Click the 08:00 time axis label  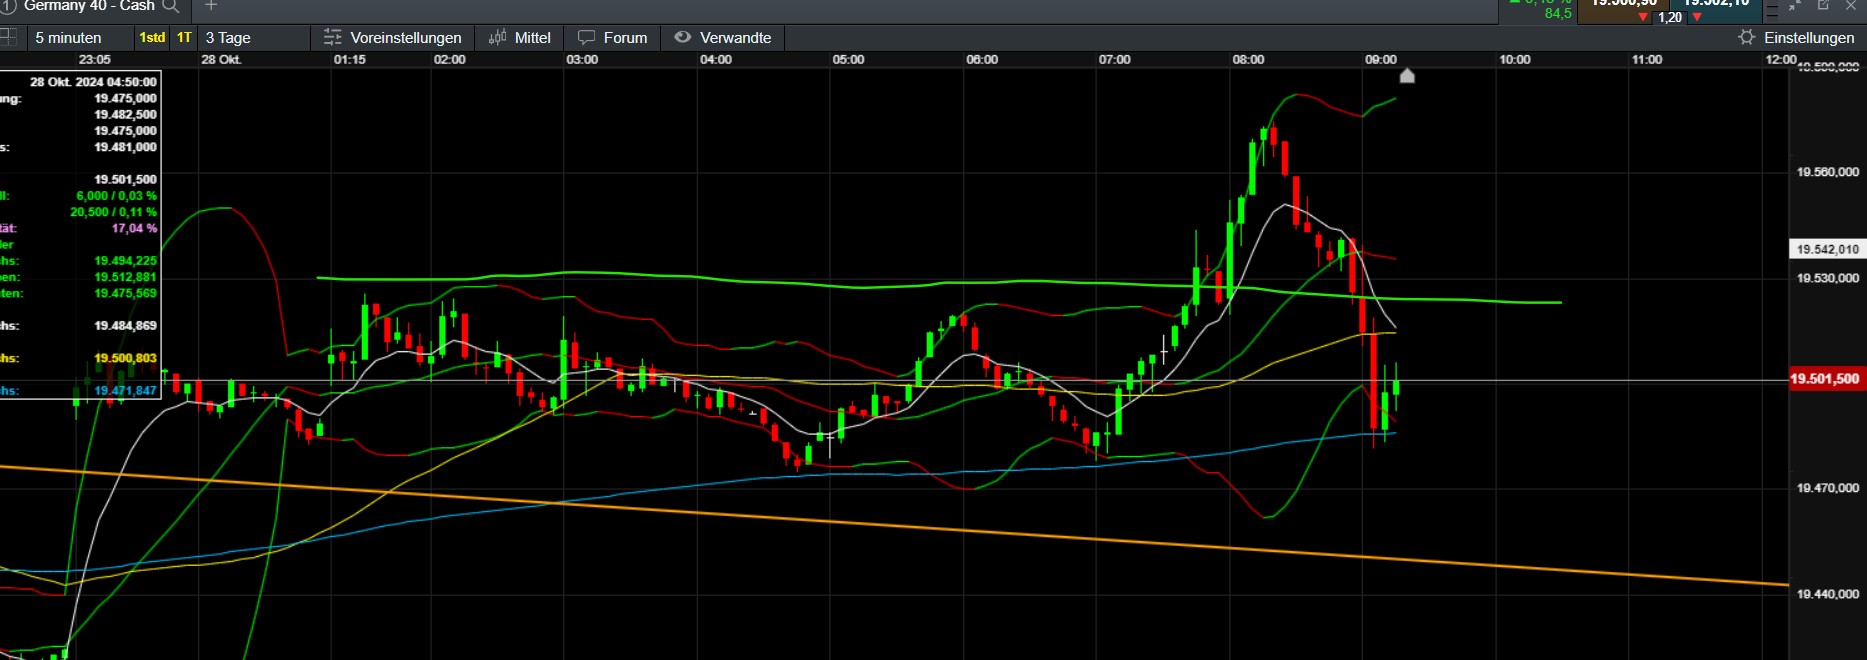[1248, 60]
